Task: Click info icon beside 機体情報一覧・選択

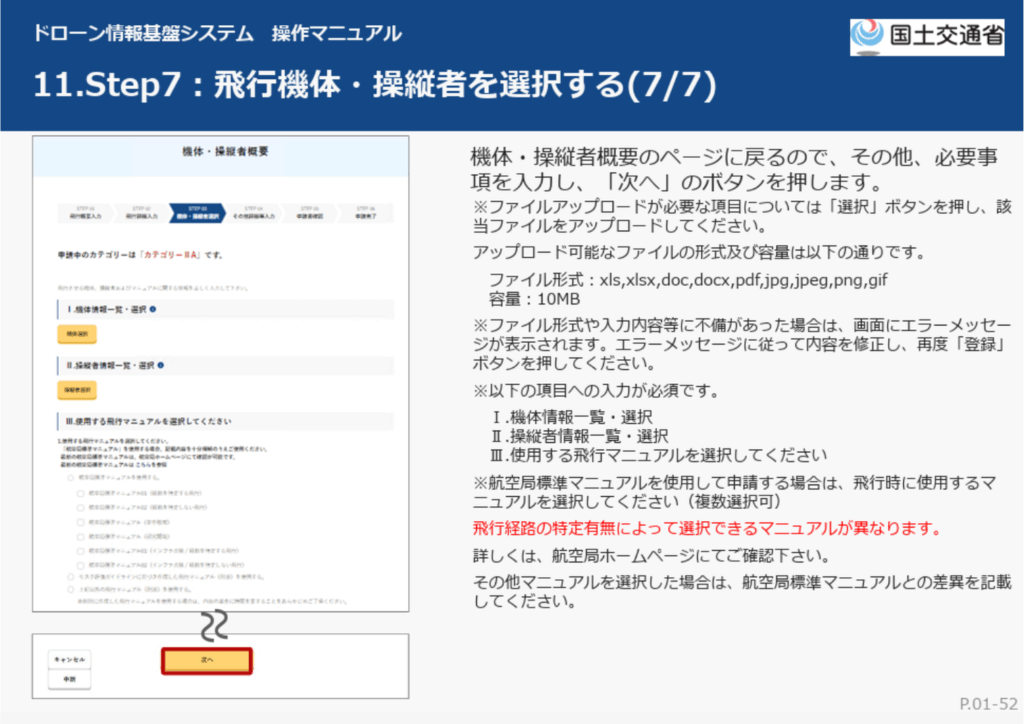Action: [153, 310]
